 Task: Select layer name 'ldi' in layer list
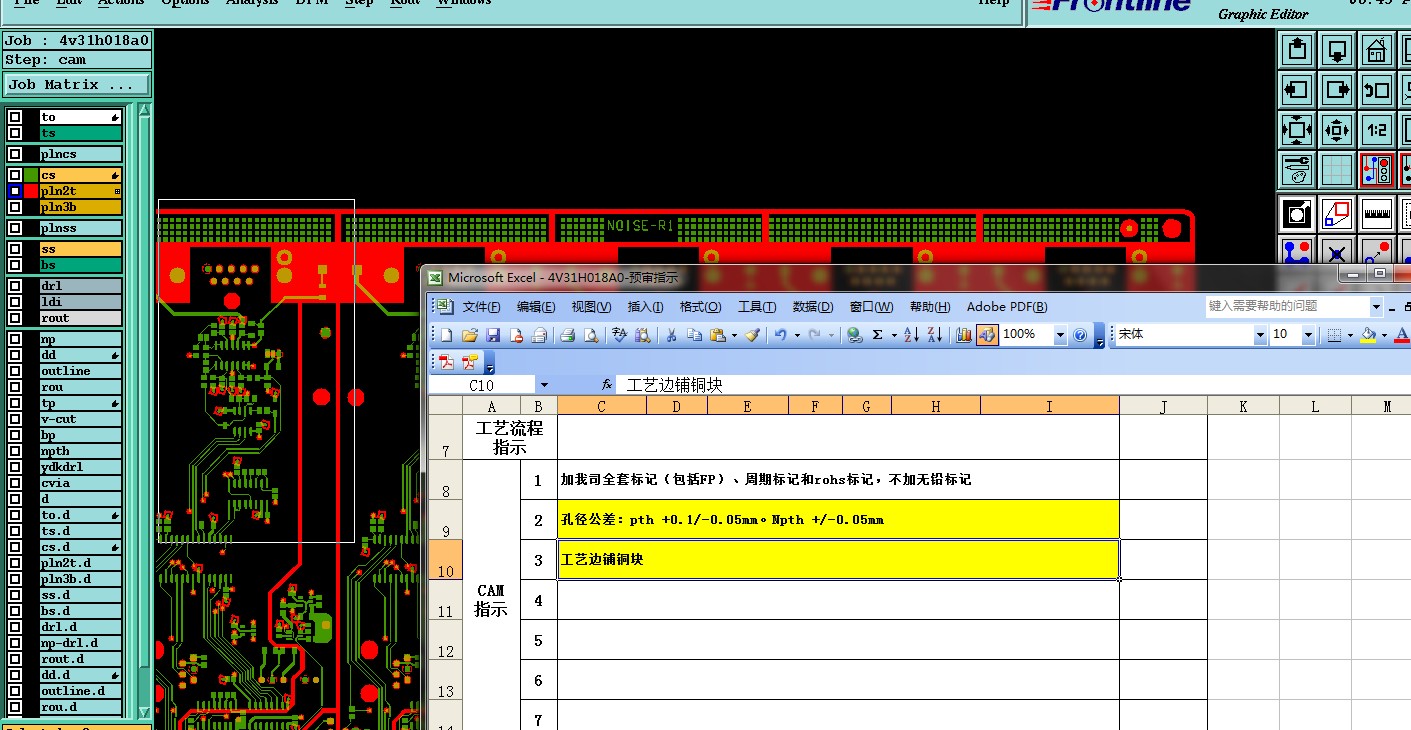(80, 302)
